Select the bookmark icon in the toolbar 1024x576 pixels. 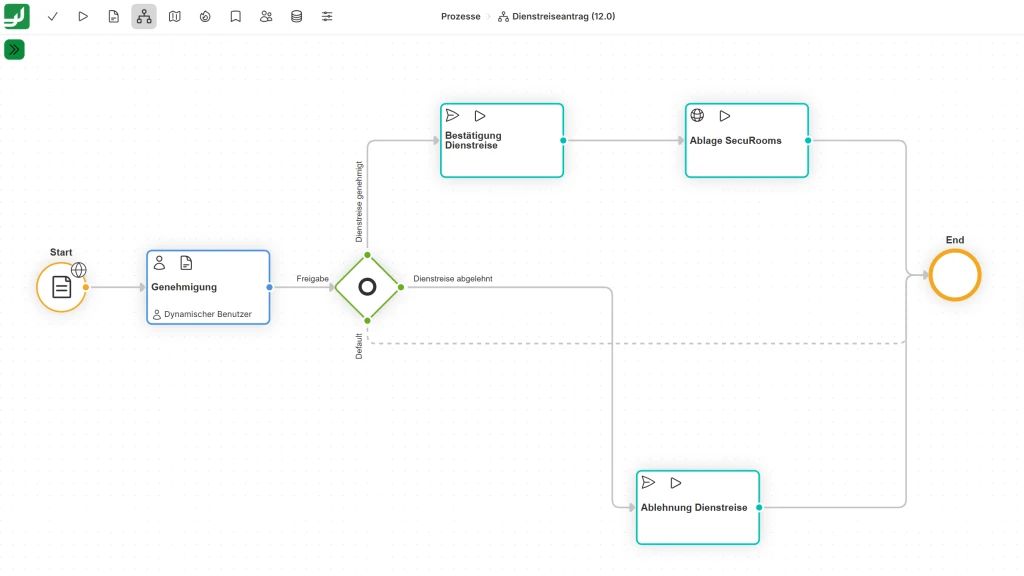tap(235, 16)
